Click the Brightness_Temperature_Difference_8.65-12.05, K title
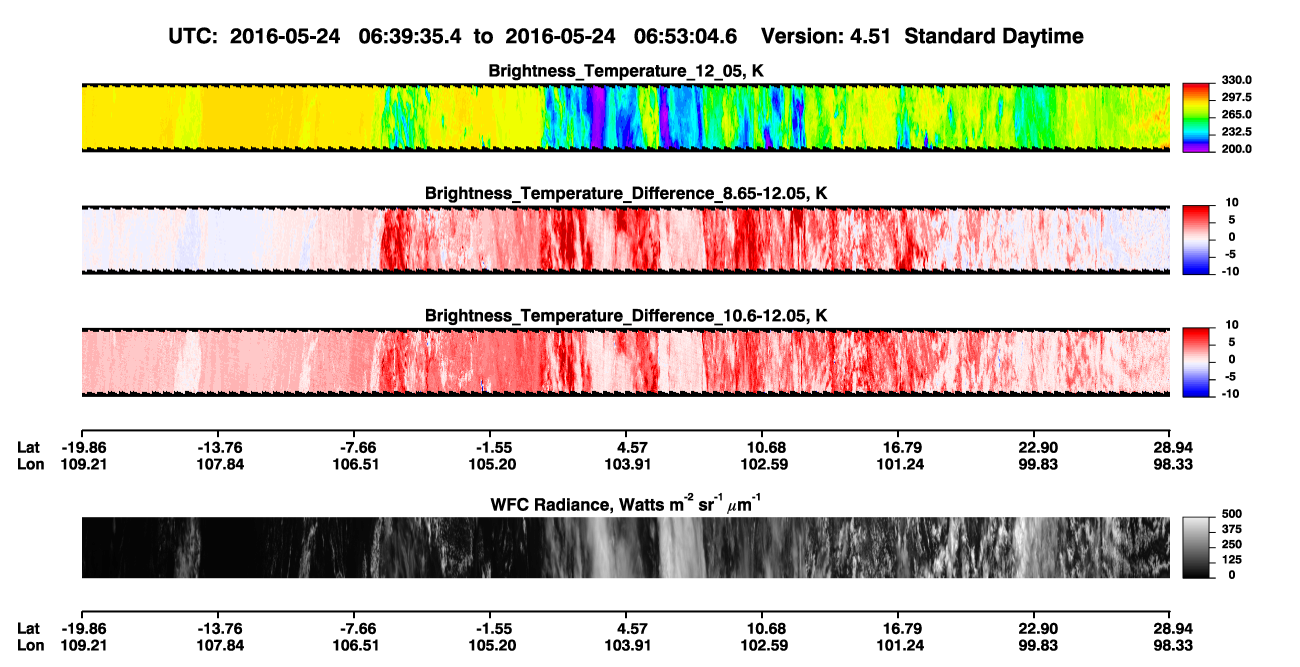Image resolution: width=1300 pixels, height=667 pixels. (x=625, y=193)
